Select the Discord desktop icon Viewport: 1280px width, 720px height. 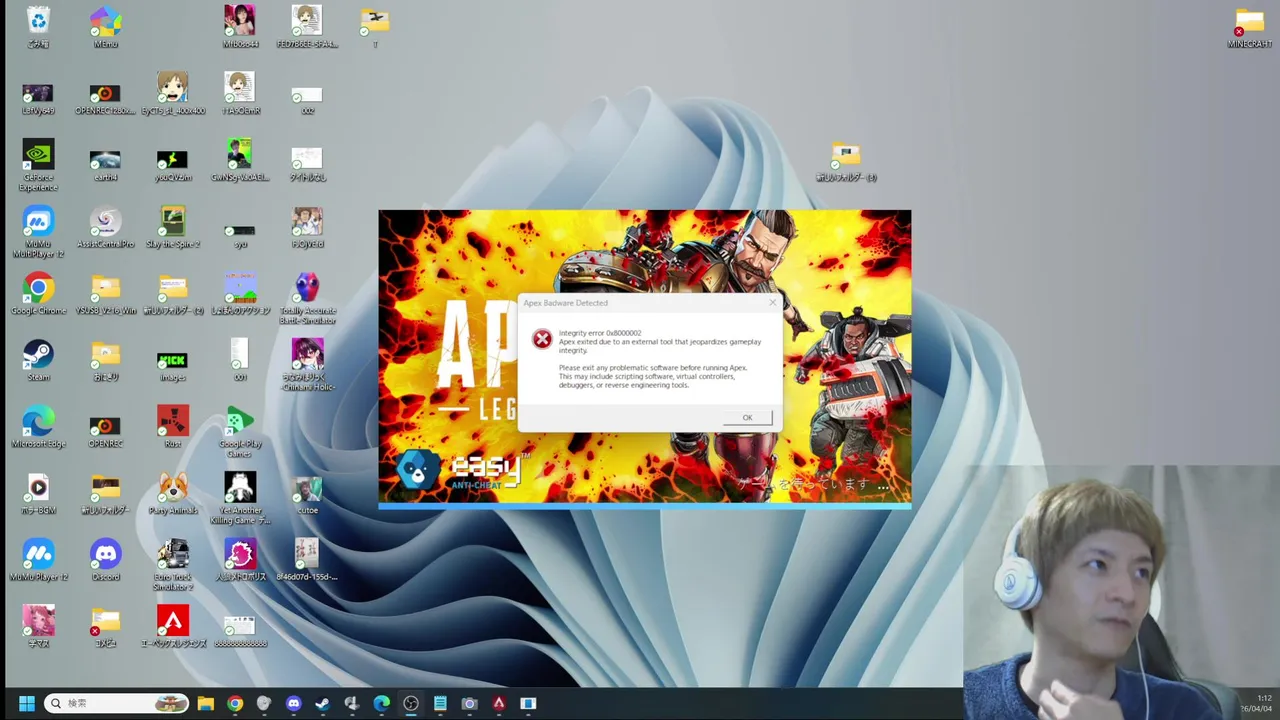(x=105, y=560)
